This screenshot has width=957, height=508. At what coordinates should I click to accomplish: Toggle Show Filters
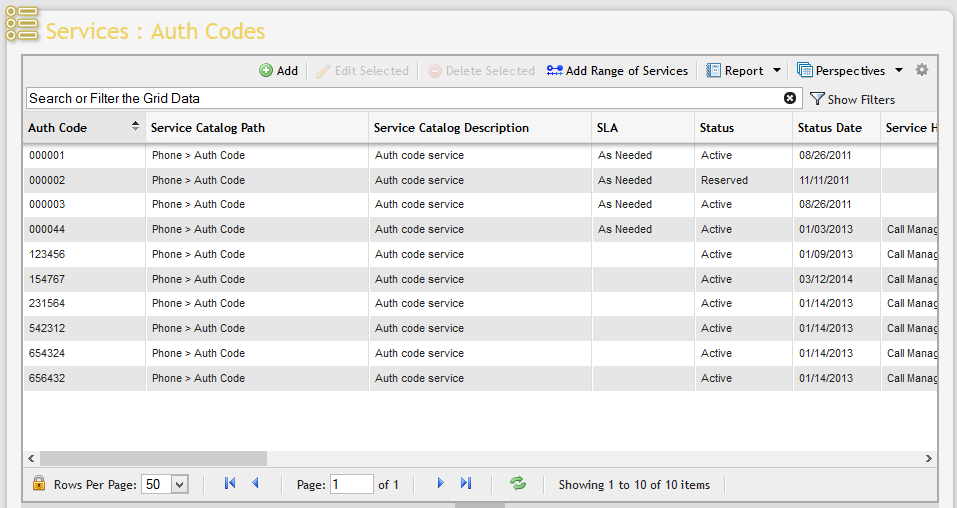(x=852, y=99)
